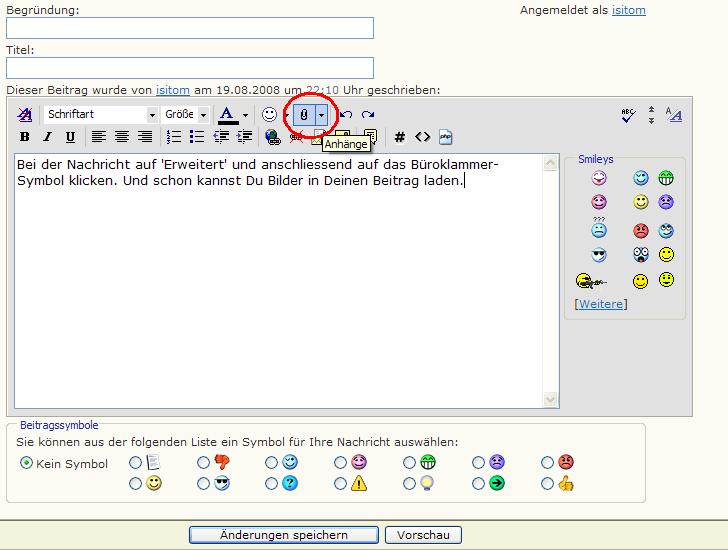The height and width of the screenshot is (550, 728).
Task: Wrap selection in PHP tags
Action: [445, 137]
